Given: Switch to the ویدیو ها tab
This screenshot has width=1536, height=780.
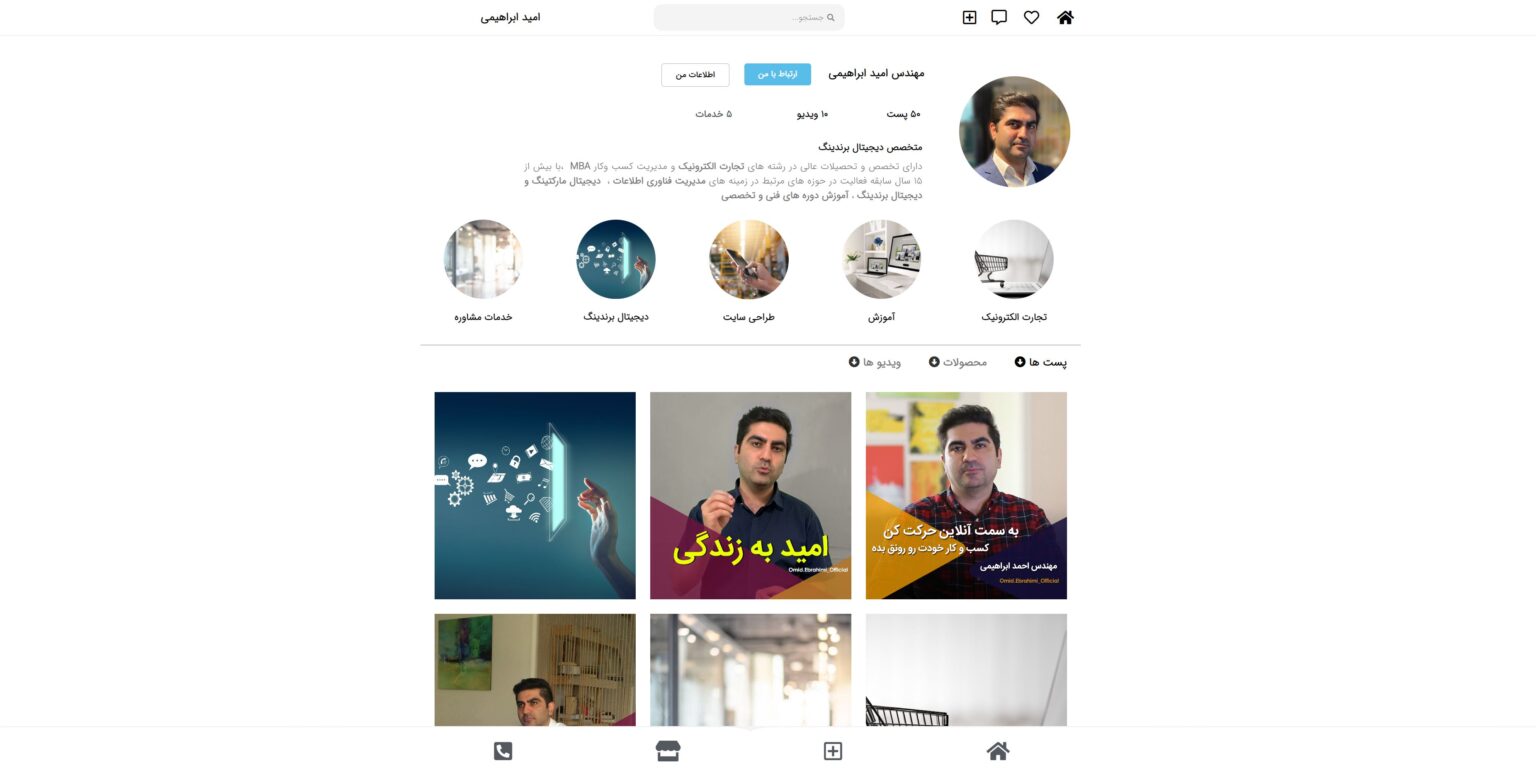Looking at the screenshot, I should (882, 362).
